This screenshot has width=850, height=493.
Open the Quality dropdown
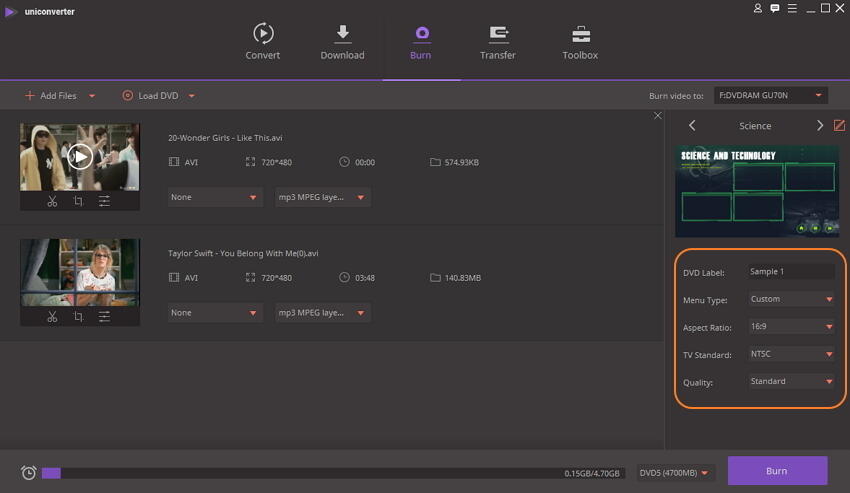click(791, 381)
